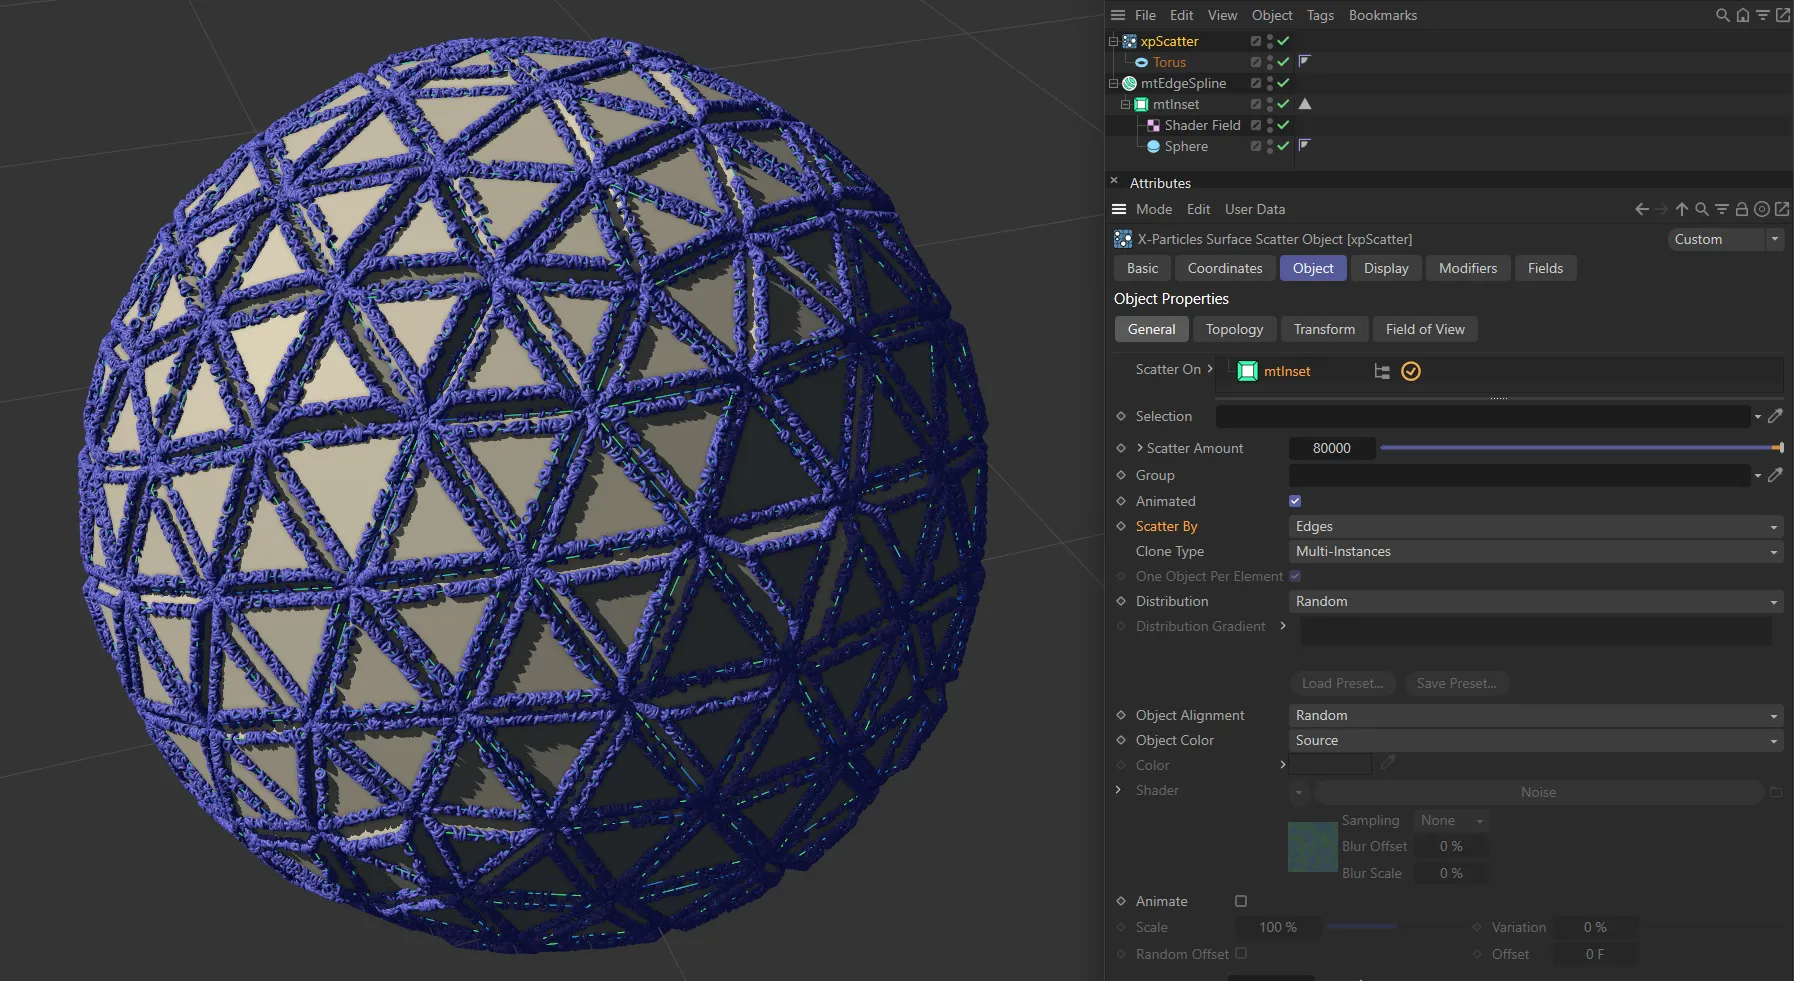Open the Scatter By dropdown
Image resolution: width=1794 pixels, height=981 pixels.
pyautogui.click(x=1535, y=526)
